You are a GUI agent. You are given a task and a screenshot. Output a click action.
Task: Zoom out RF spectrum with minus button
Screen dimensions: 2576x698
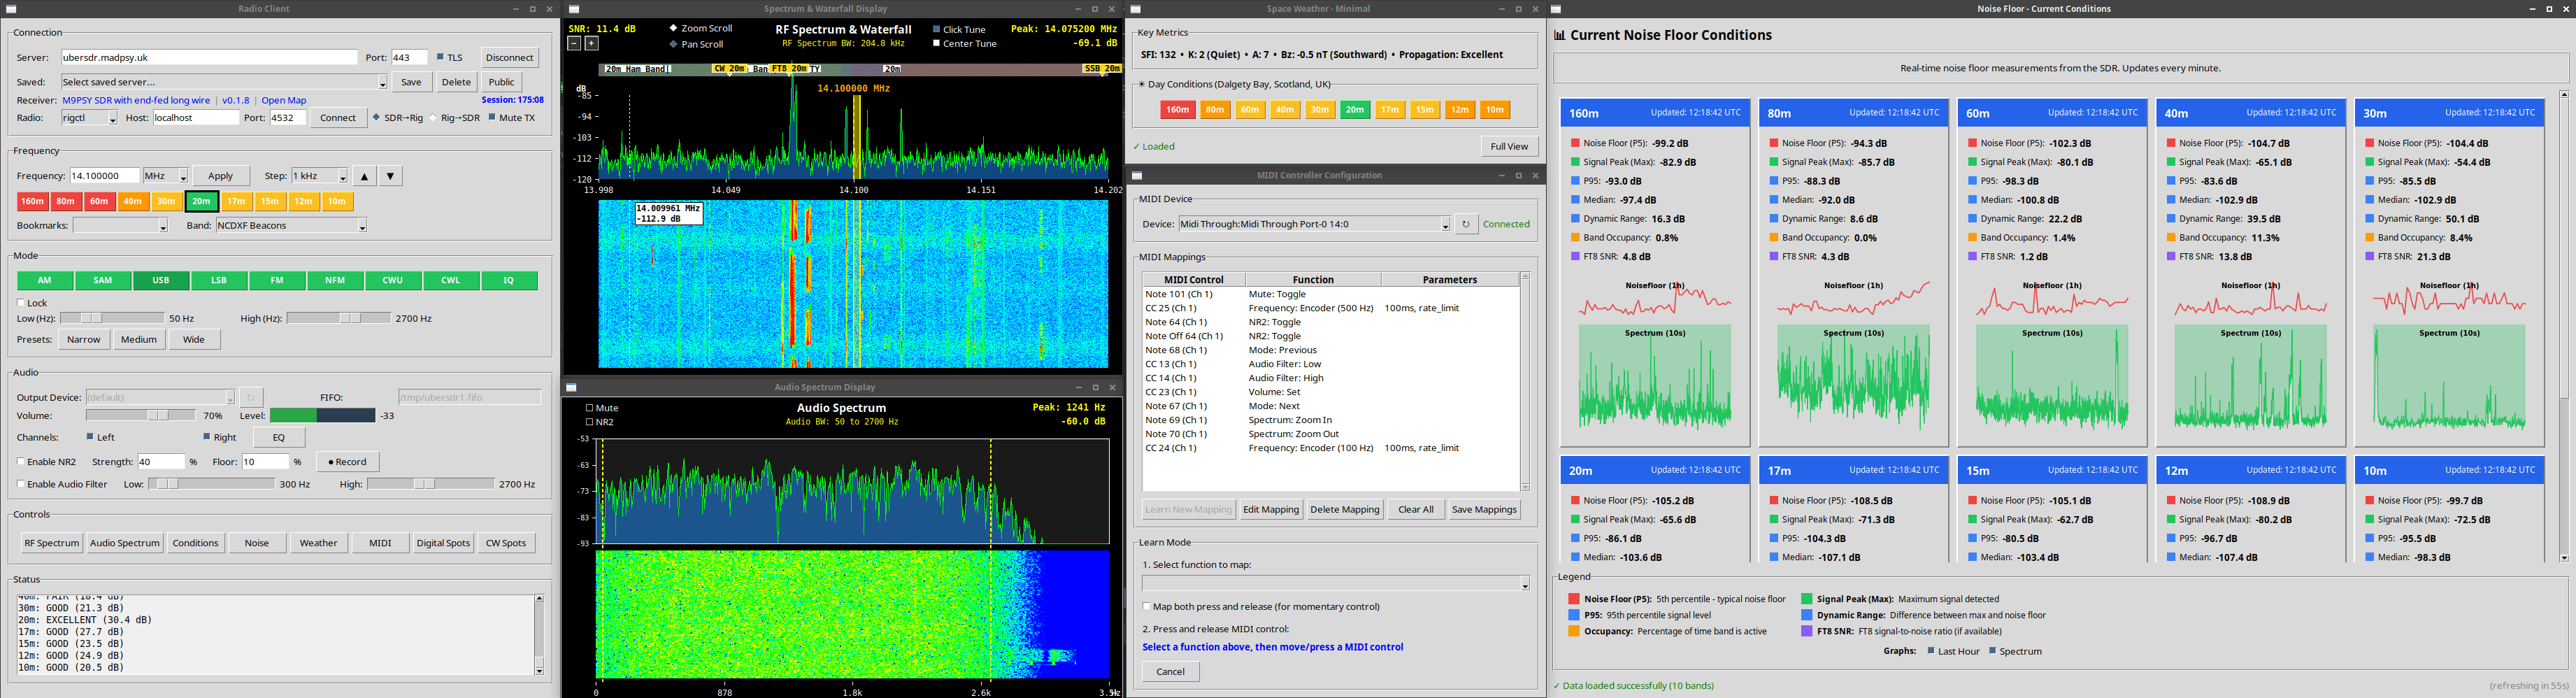click(x=574, y=43)
